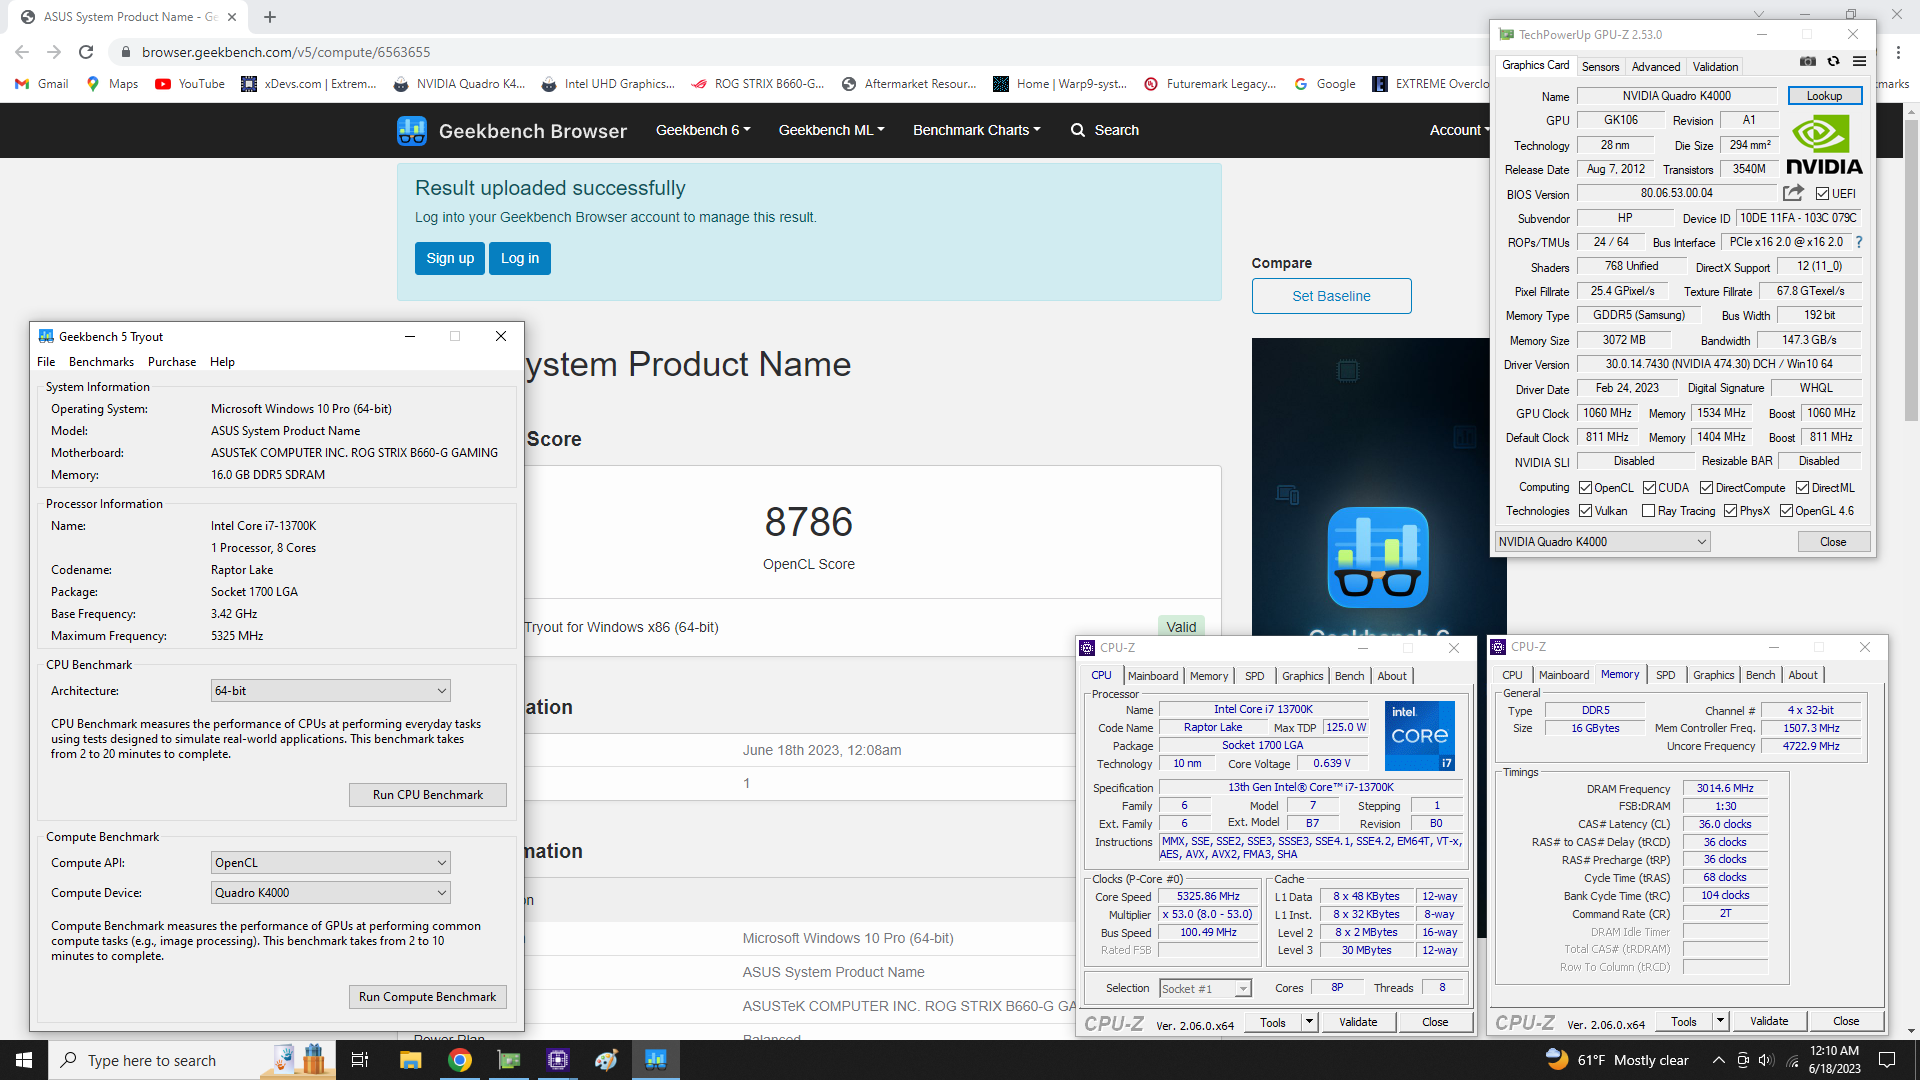Expand the Geekbench ML menu

[x=831, y=130]
